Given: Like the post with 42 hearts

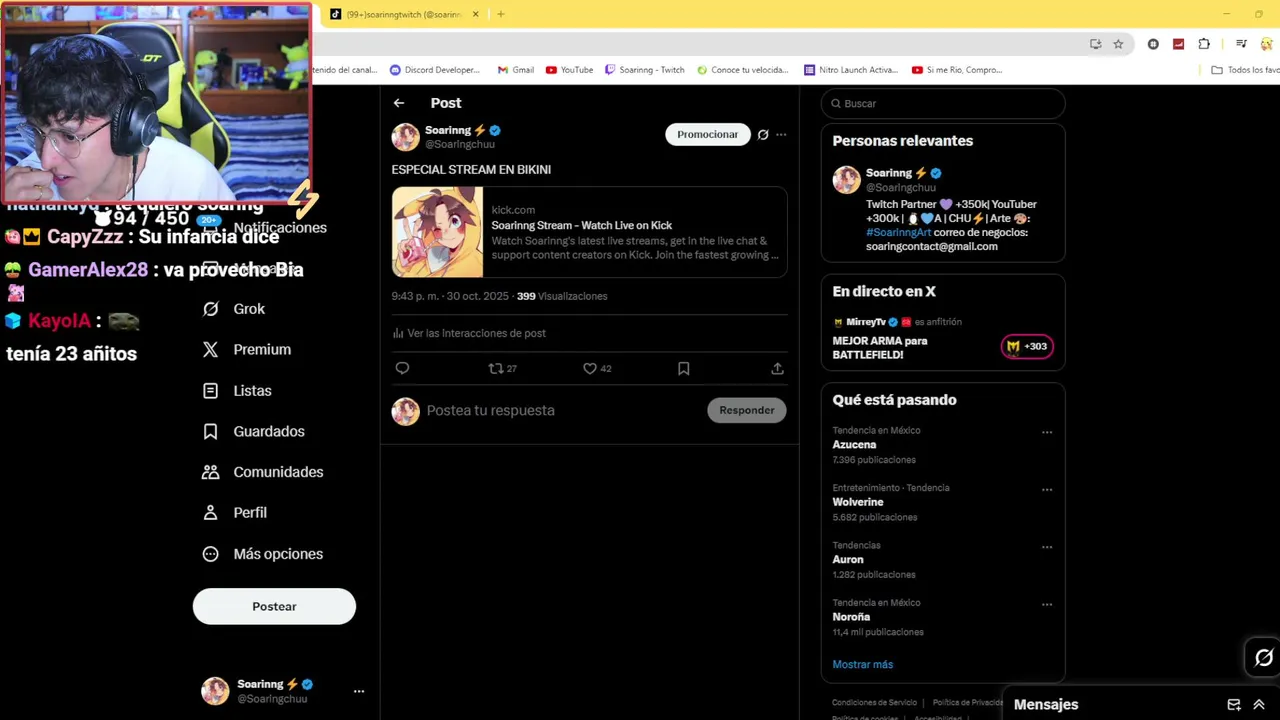Looking at the screenshot, I should [x=597, y=368].
